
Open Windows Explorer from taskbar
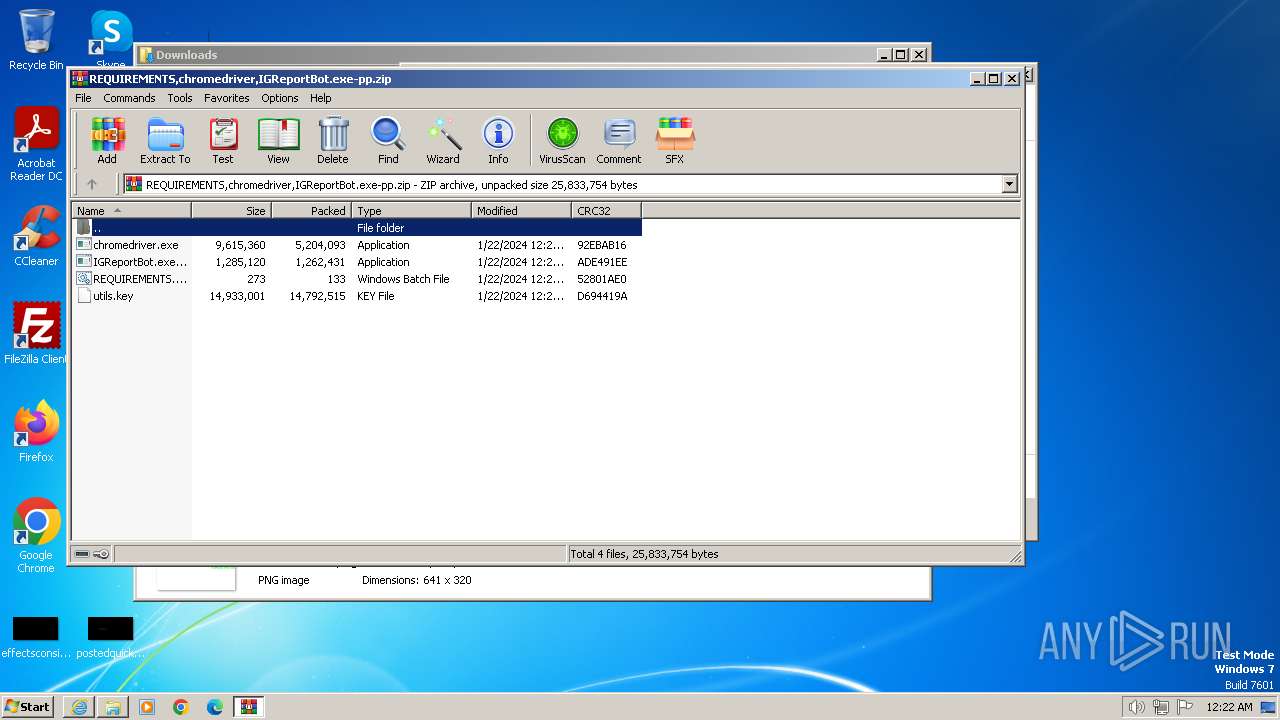point(113,707)
